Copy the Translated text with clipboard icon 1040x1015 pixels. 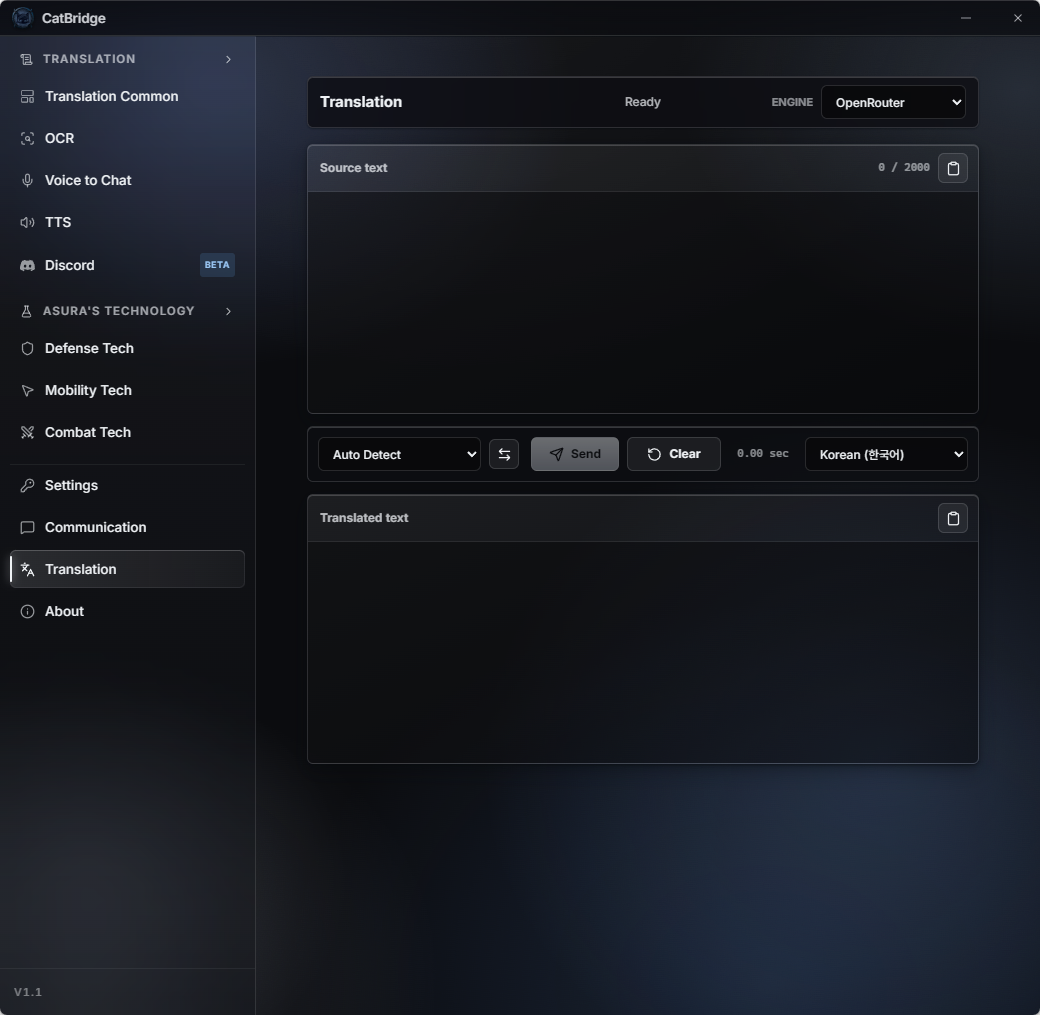point(952,518)
